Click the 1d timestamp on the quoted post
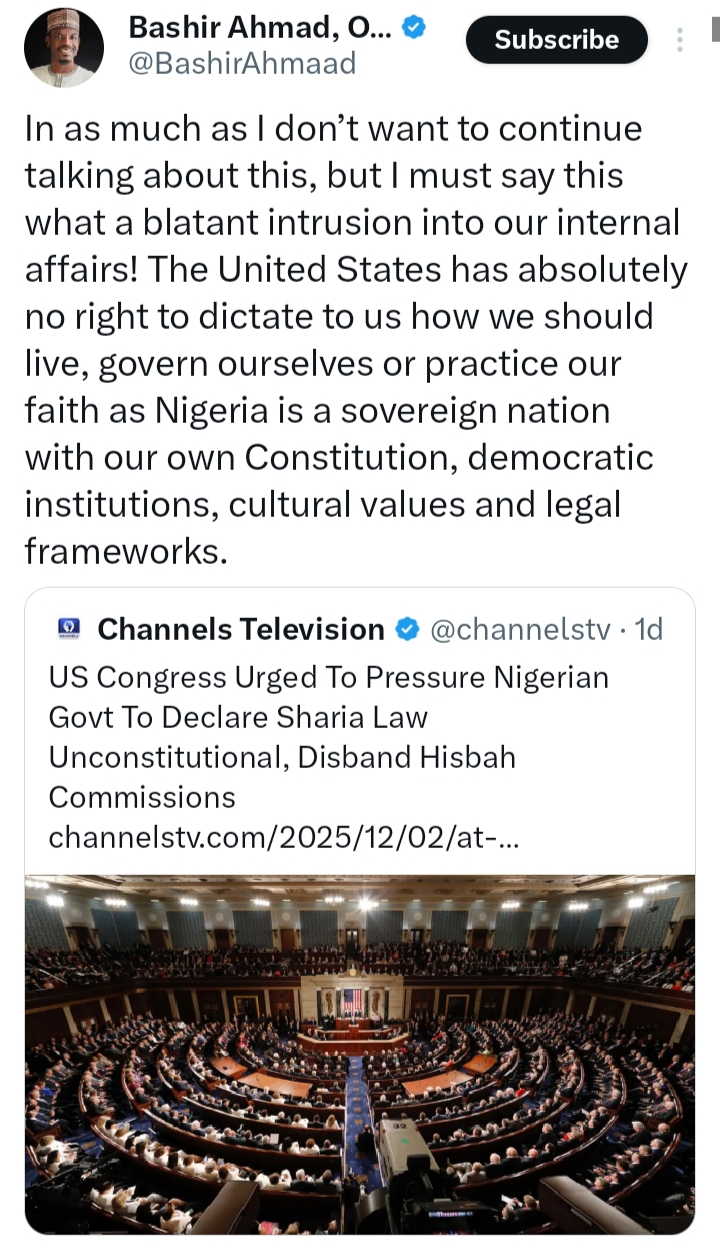 click(x=650, y=629)
